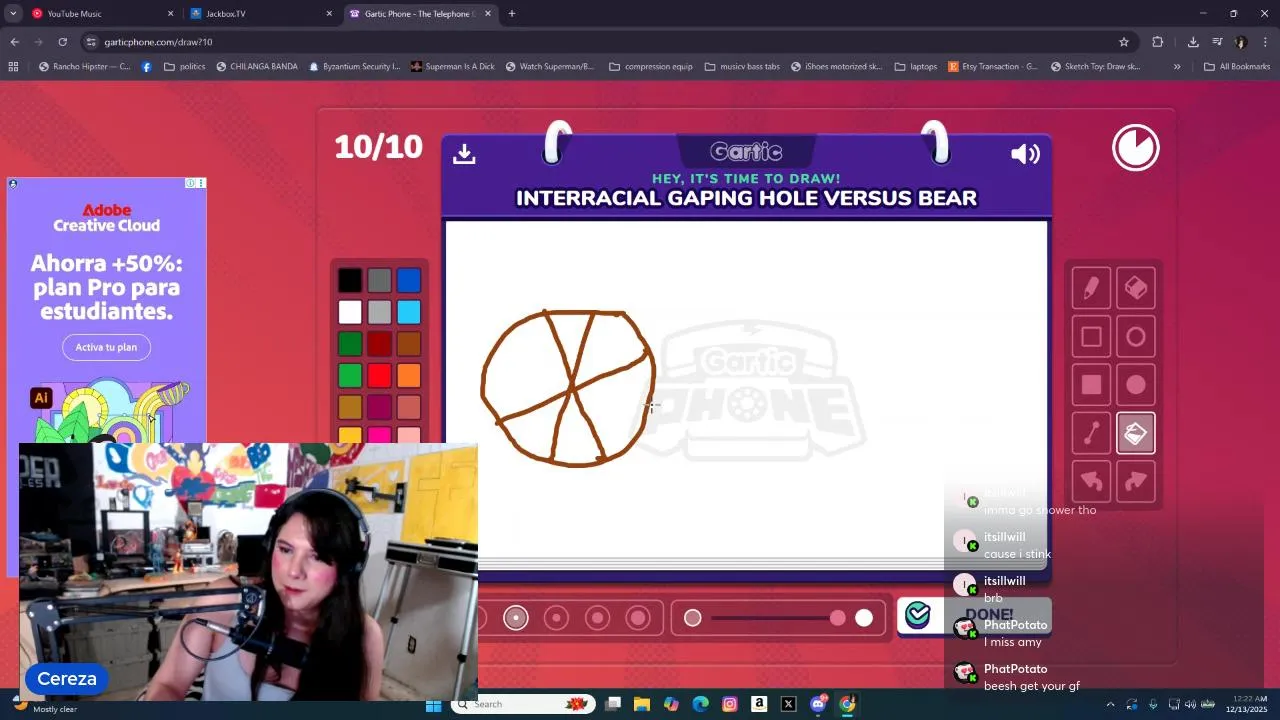Switch to the YouTube Music tab
Image resolution: width=1280 pixels, height=720 pixels.
click(102, 14)
